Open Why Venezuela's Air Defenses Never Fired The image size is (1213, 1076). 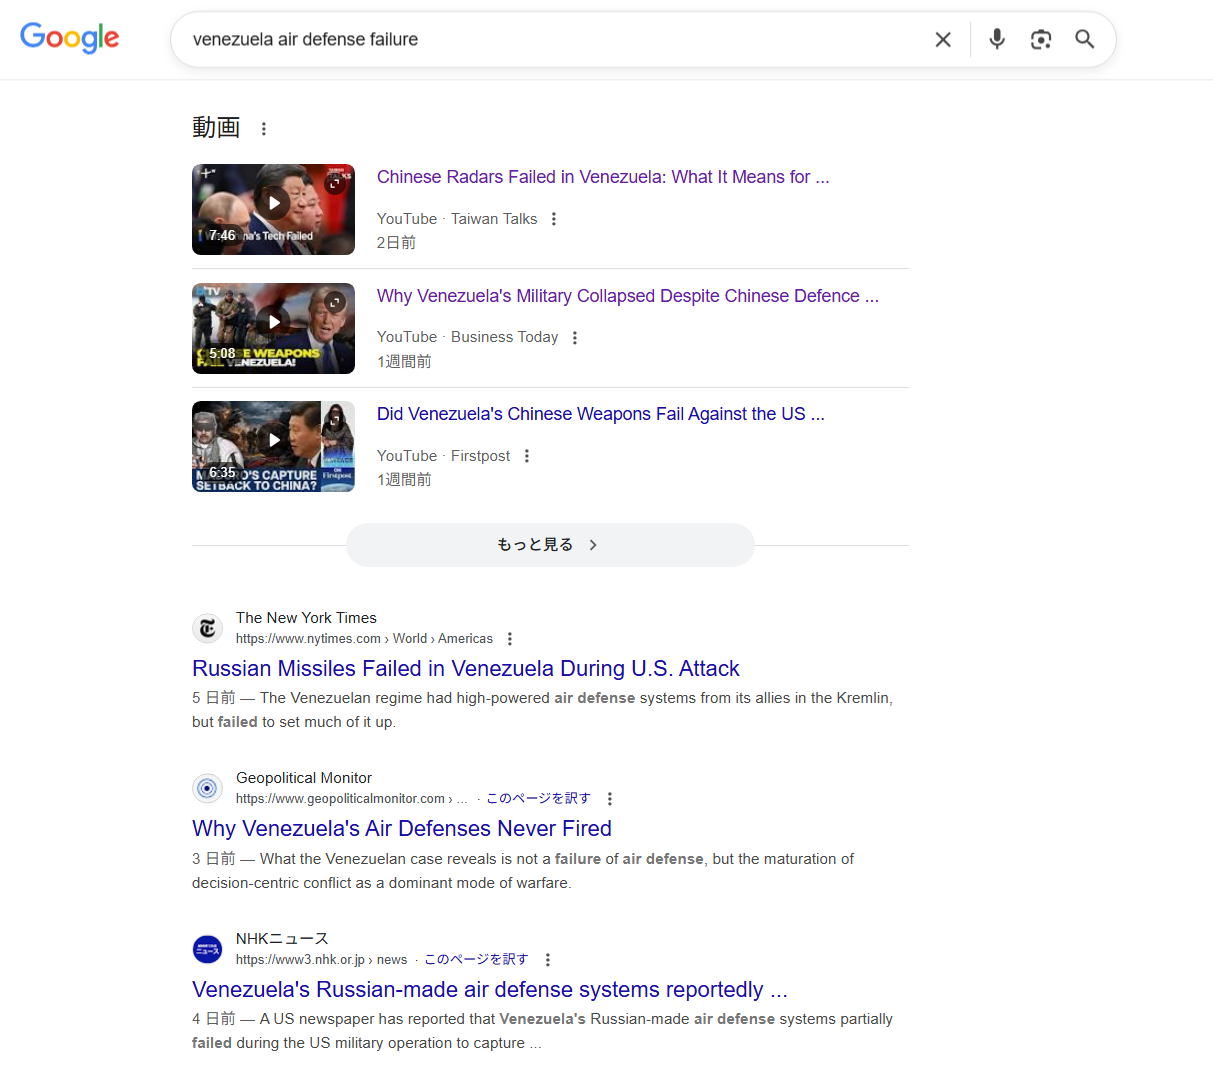[402, 828]
